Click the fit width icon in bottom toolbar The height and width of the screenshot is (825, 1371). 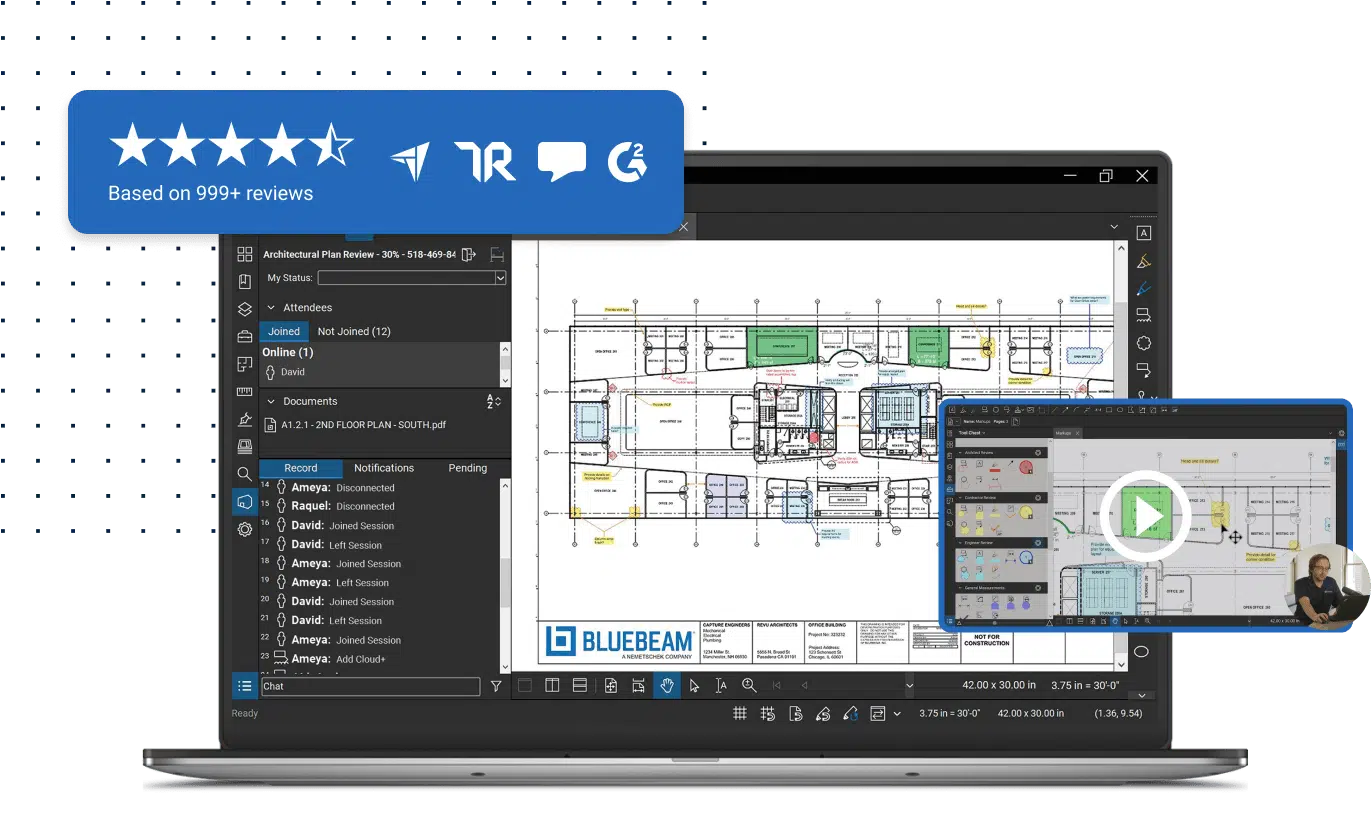pos(639,685)
